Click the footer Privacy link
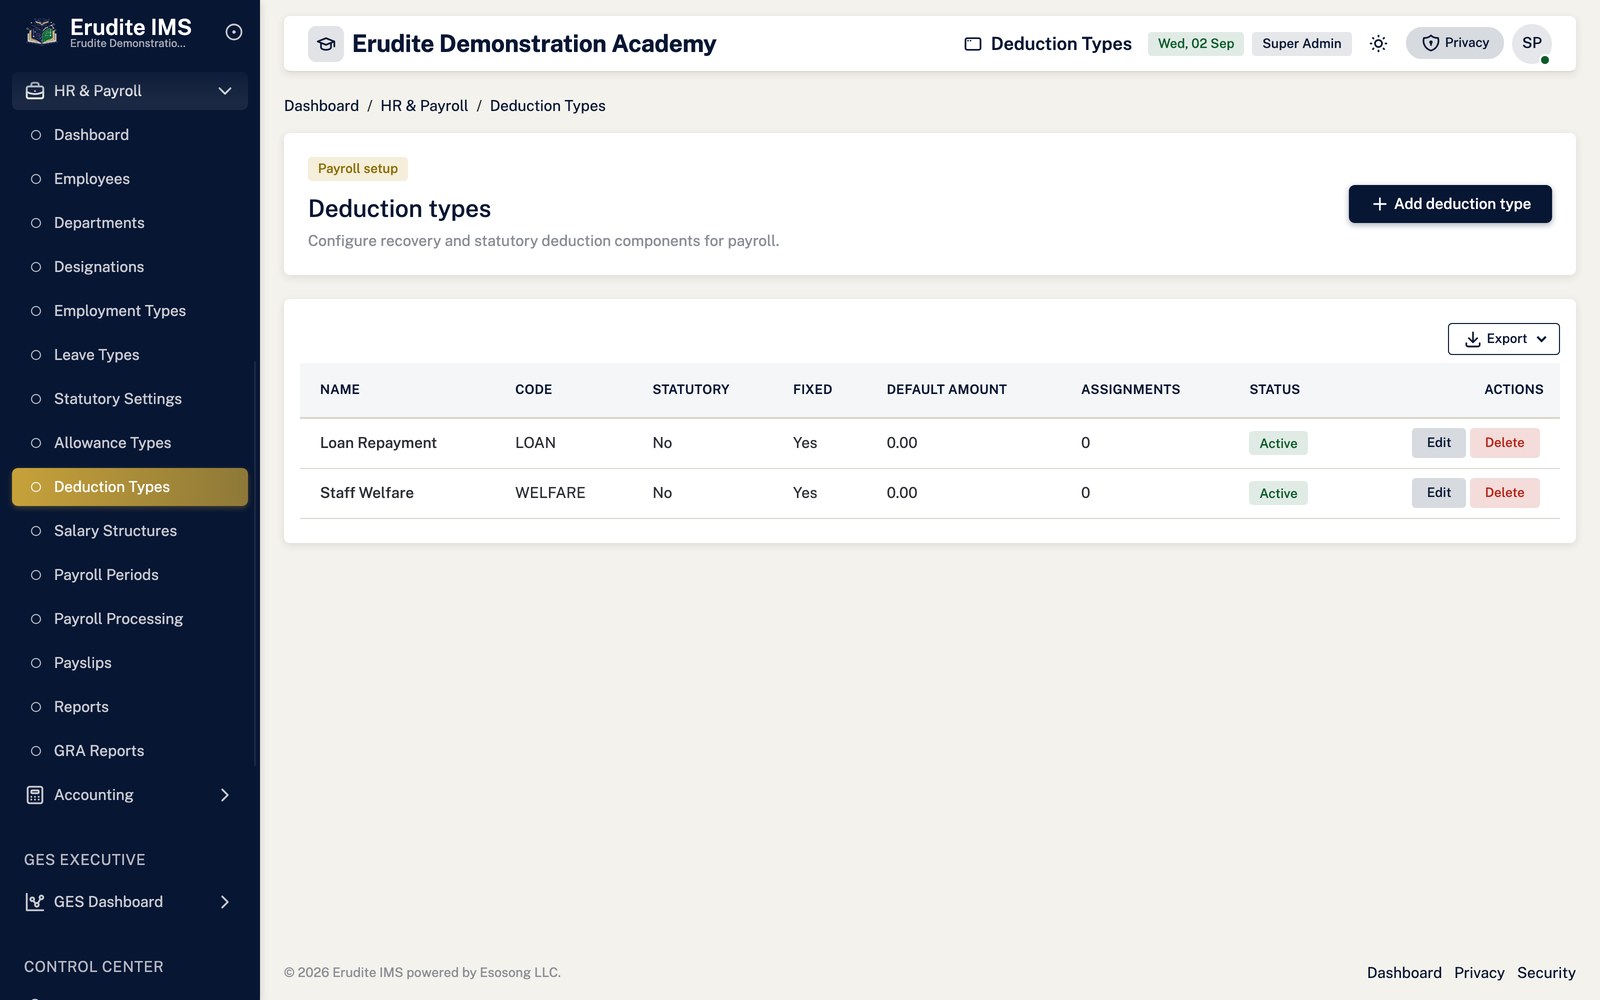Screen dimensions: 1600x1000 [x=1479, y=973]
